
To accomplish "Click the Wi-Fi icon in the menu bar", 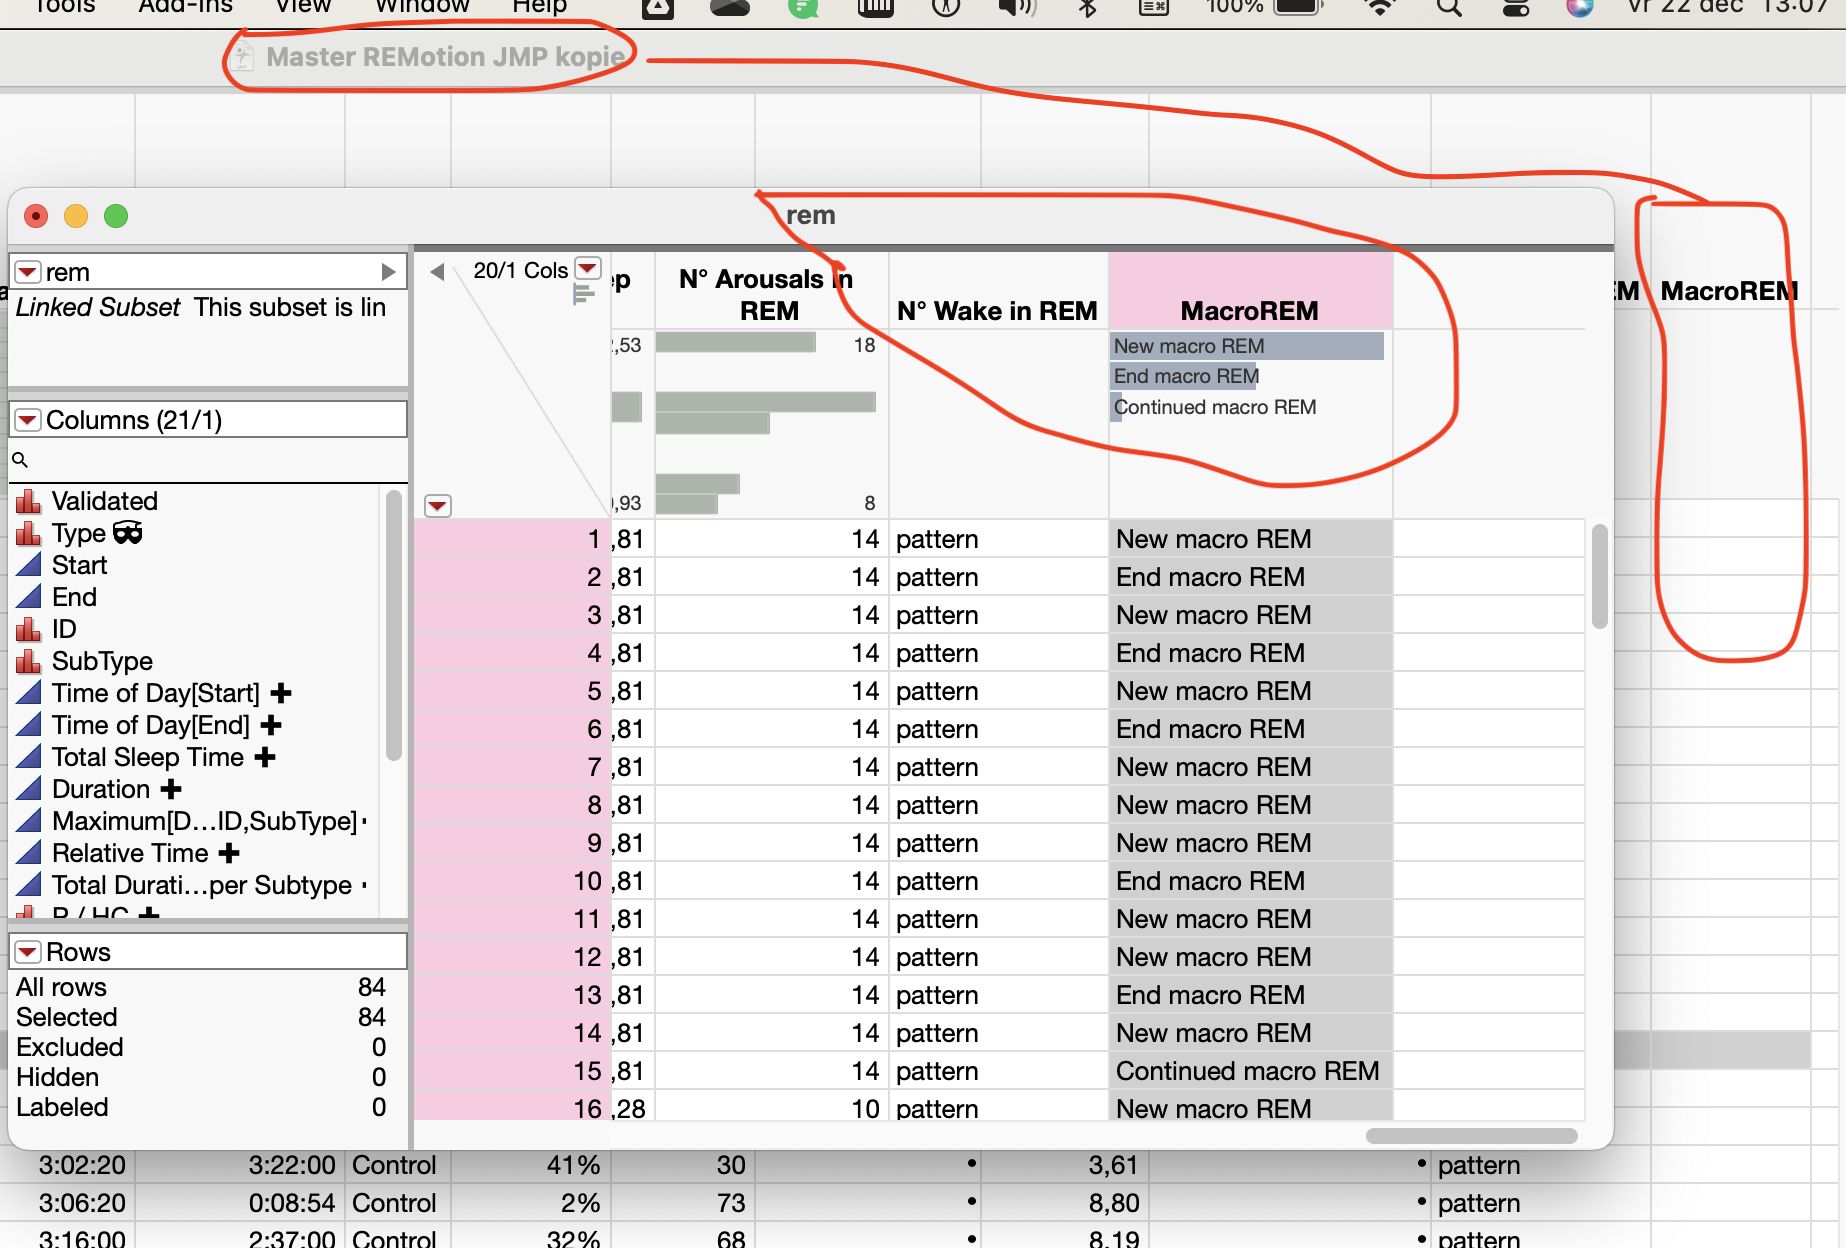I will click(1380, 8).
